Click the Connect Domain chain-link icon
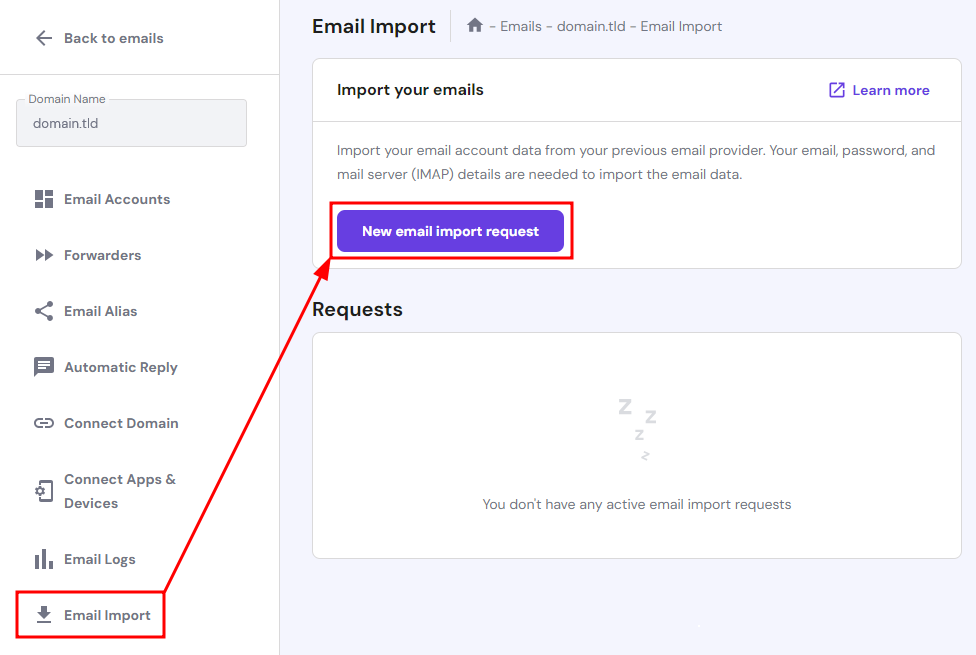This screenshot has height=655, width=976. [44, 423]
